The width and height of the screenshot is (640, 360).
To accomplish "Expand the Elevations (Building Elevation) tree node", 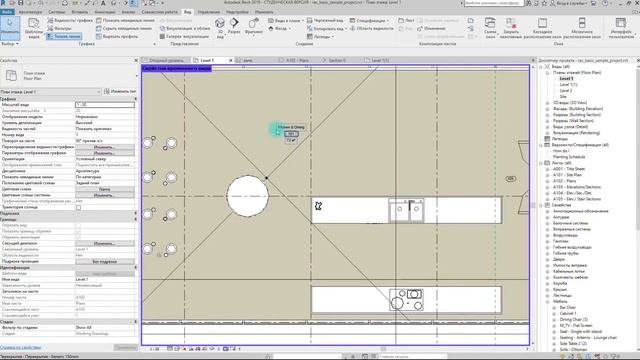I will click(x=547, y=109).
